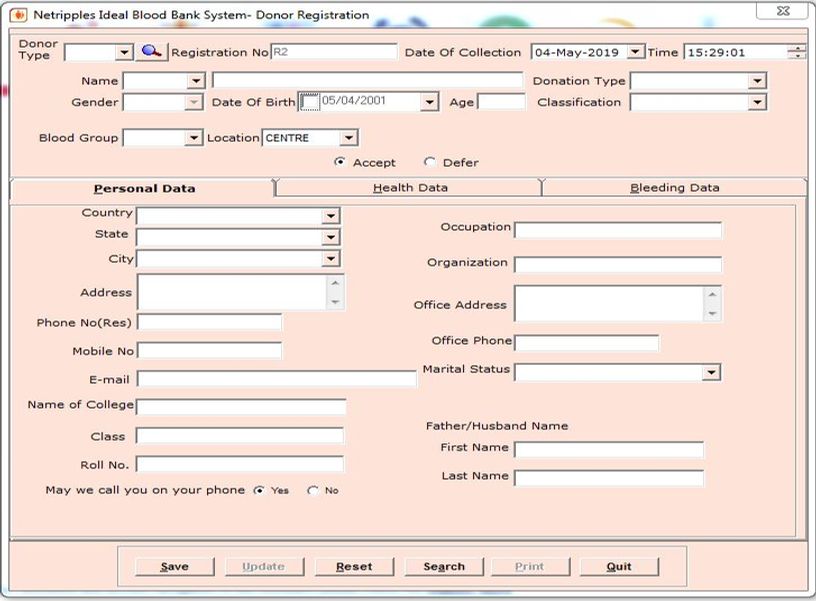
Task: Click the Age input field
Action: coord(502,102)
